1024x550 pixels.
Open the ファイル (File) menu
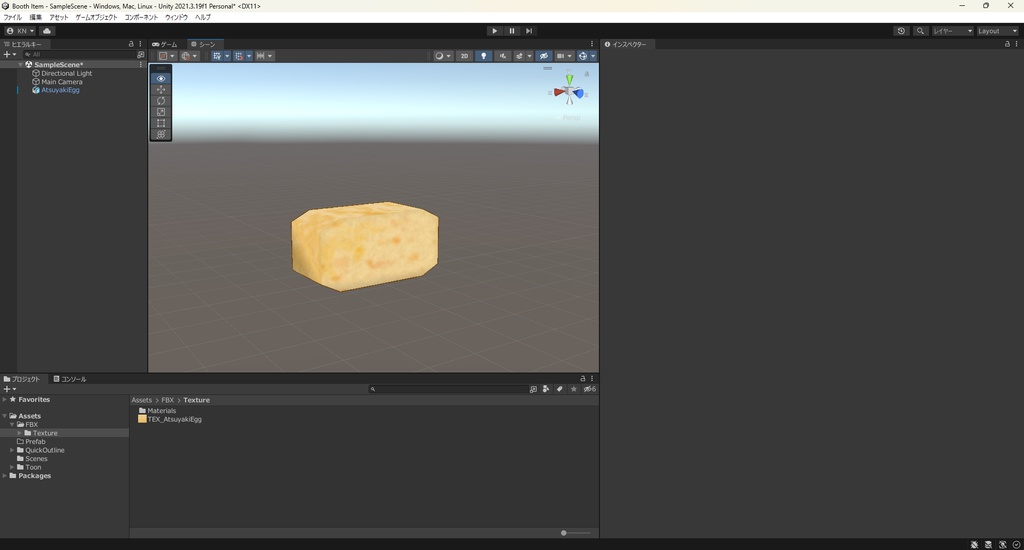tap(12, 18)
